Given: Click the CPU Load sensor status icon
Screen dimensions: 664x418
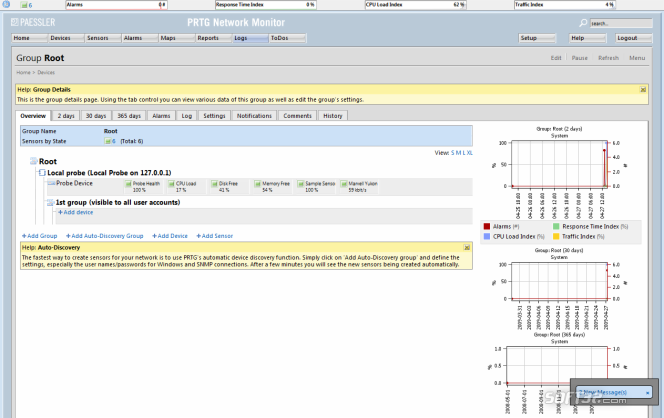Looking at the screenshot, I should pyautogui.click(x=171, y=184).
